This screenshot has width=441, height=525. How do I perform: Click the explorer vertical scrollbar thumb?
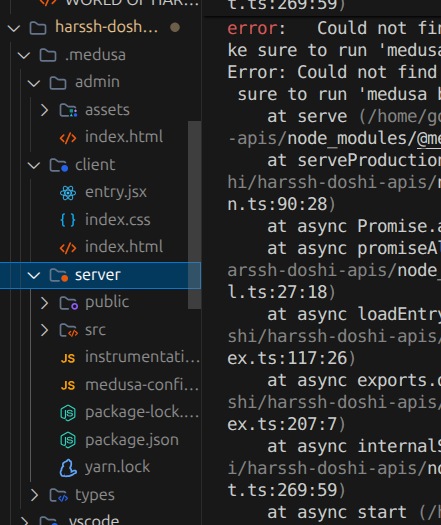click(194, 215)
